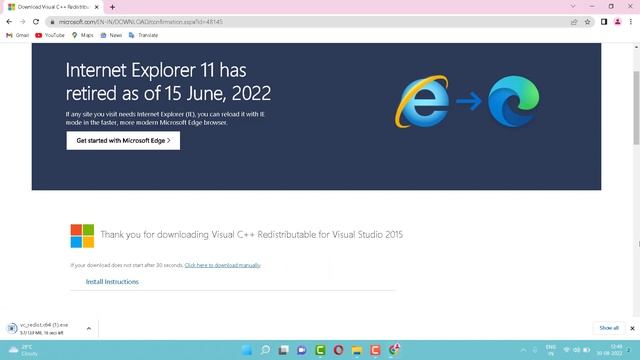Open the Chat app on the taskbar
This screenshot has width=640, height=360.
302,350
